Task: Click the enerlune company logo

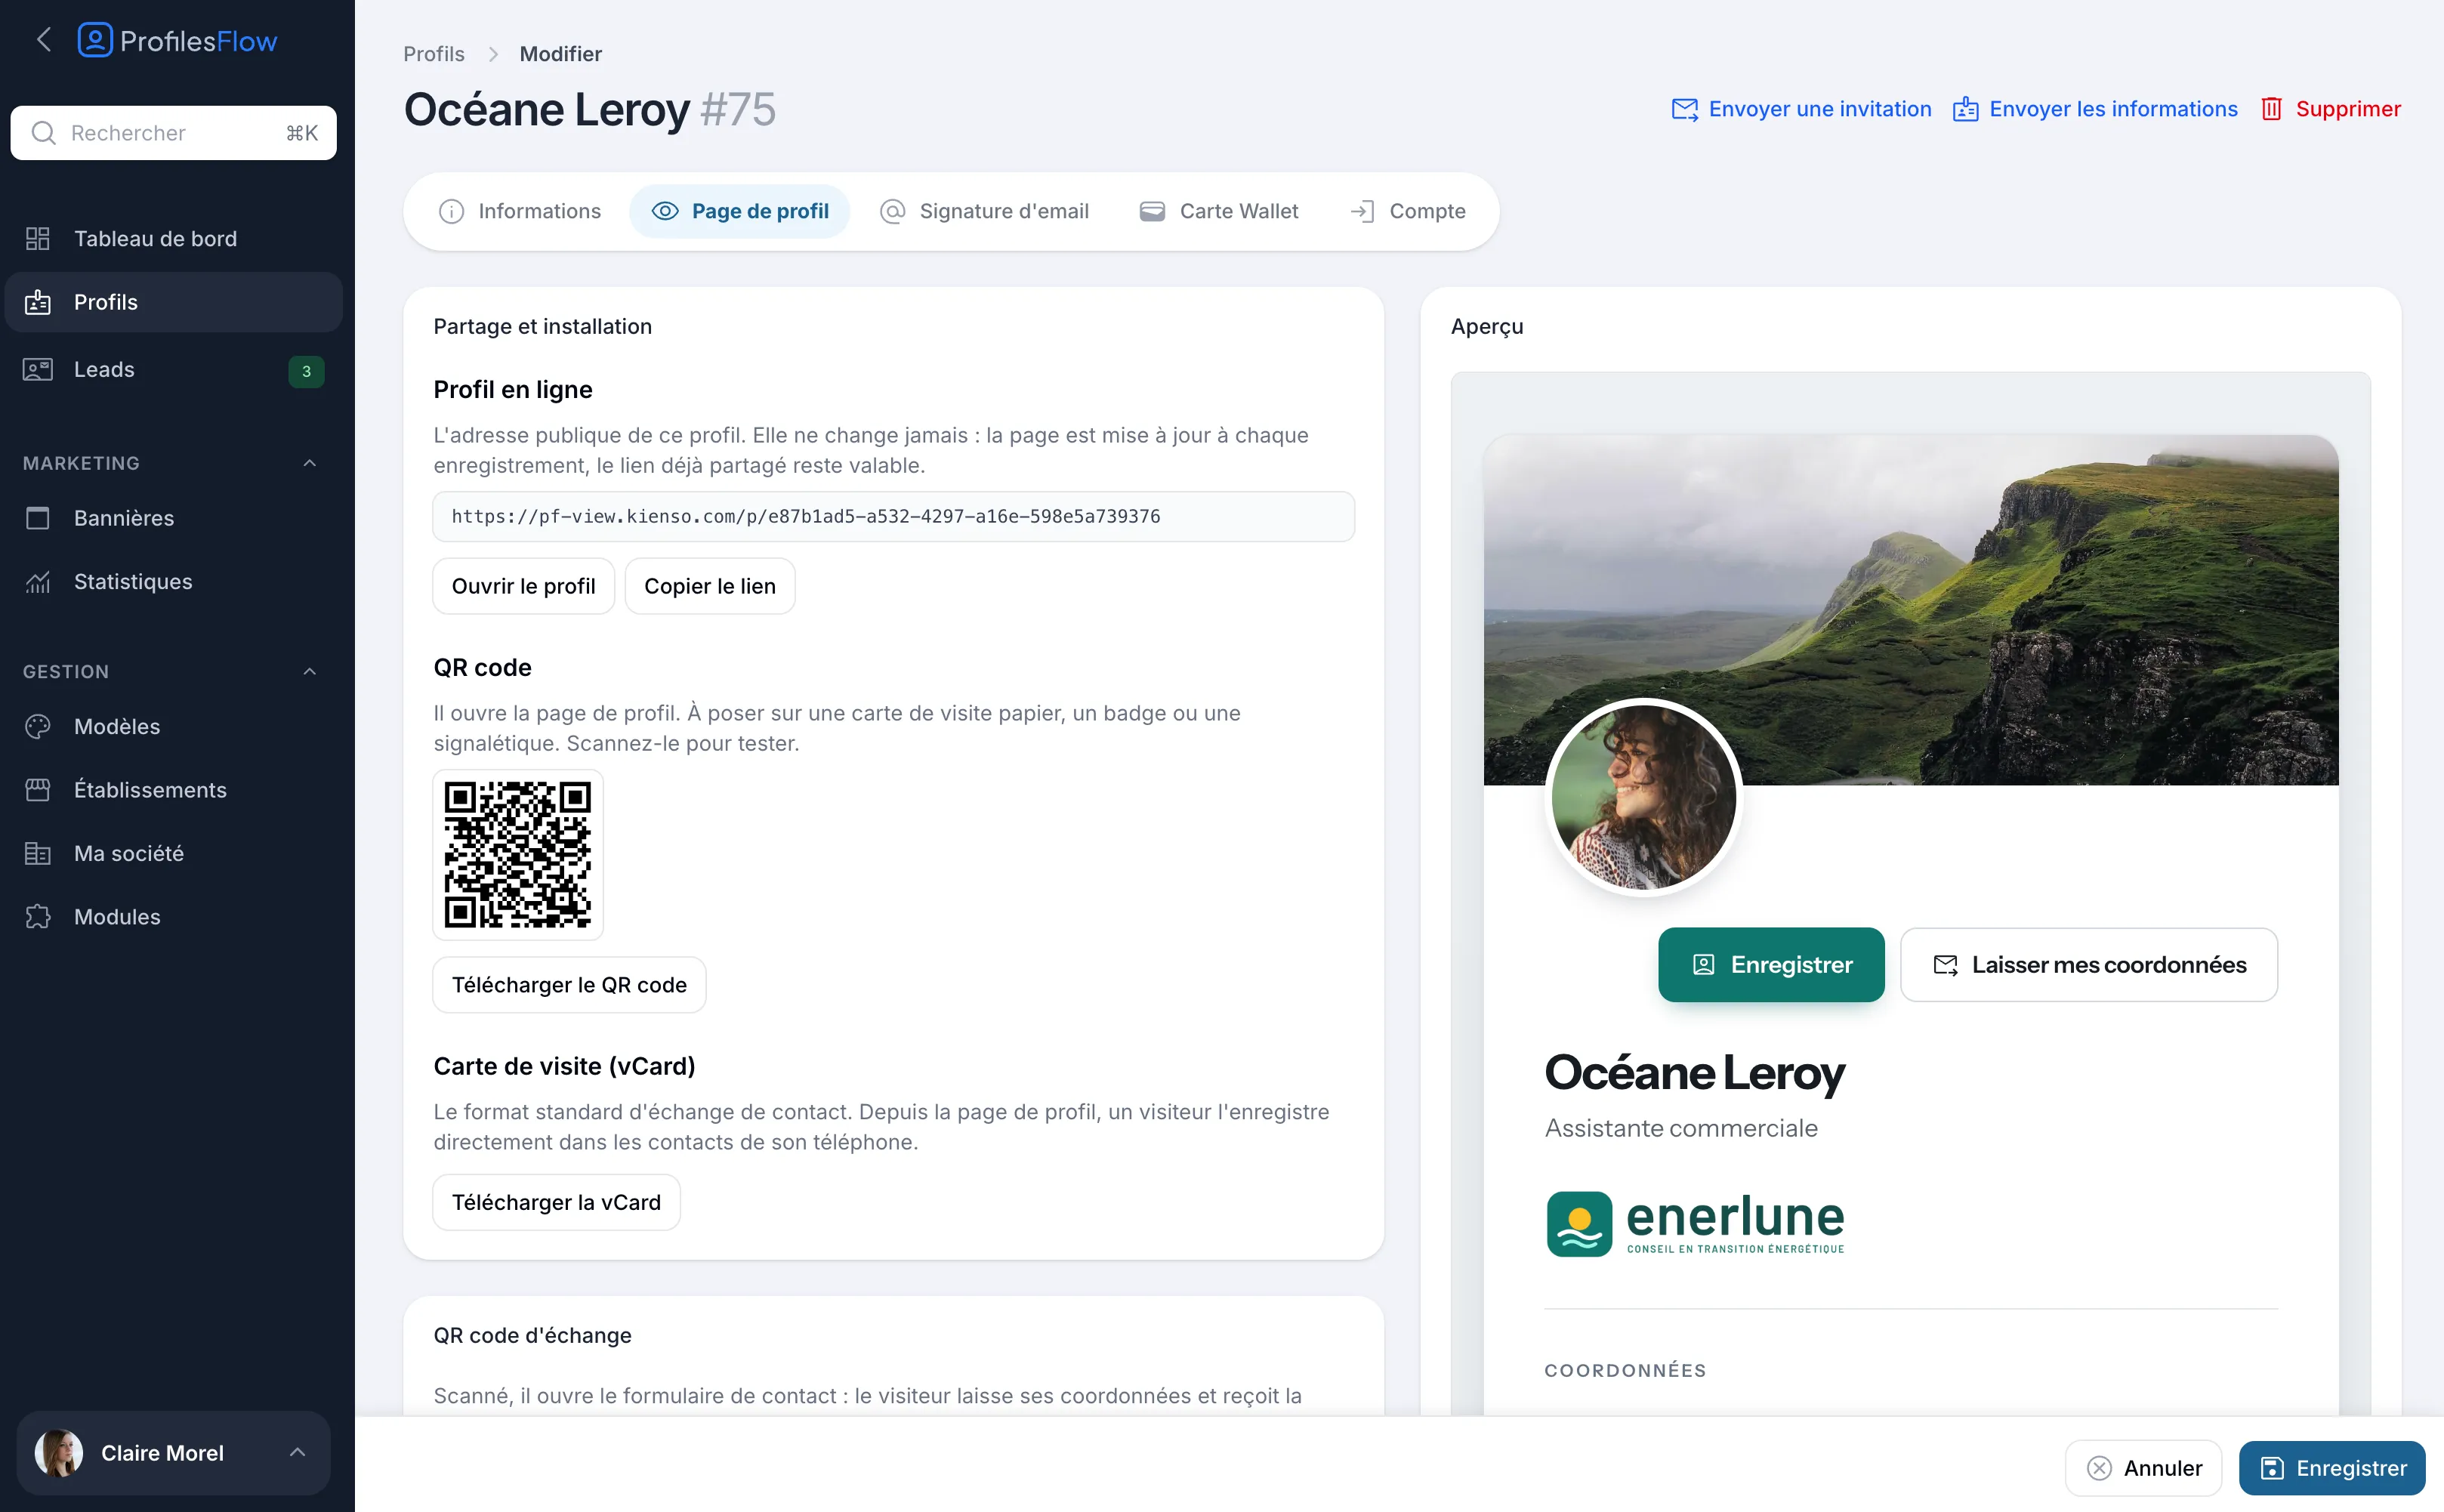Action: [x=1695, y=1223]
